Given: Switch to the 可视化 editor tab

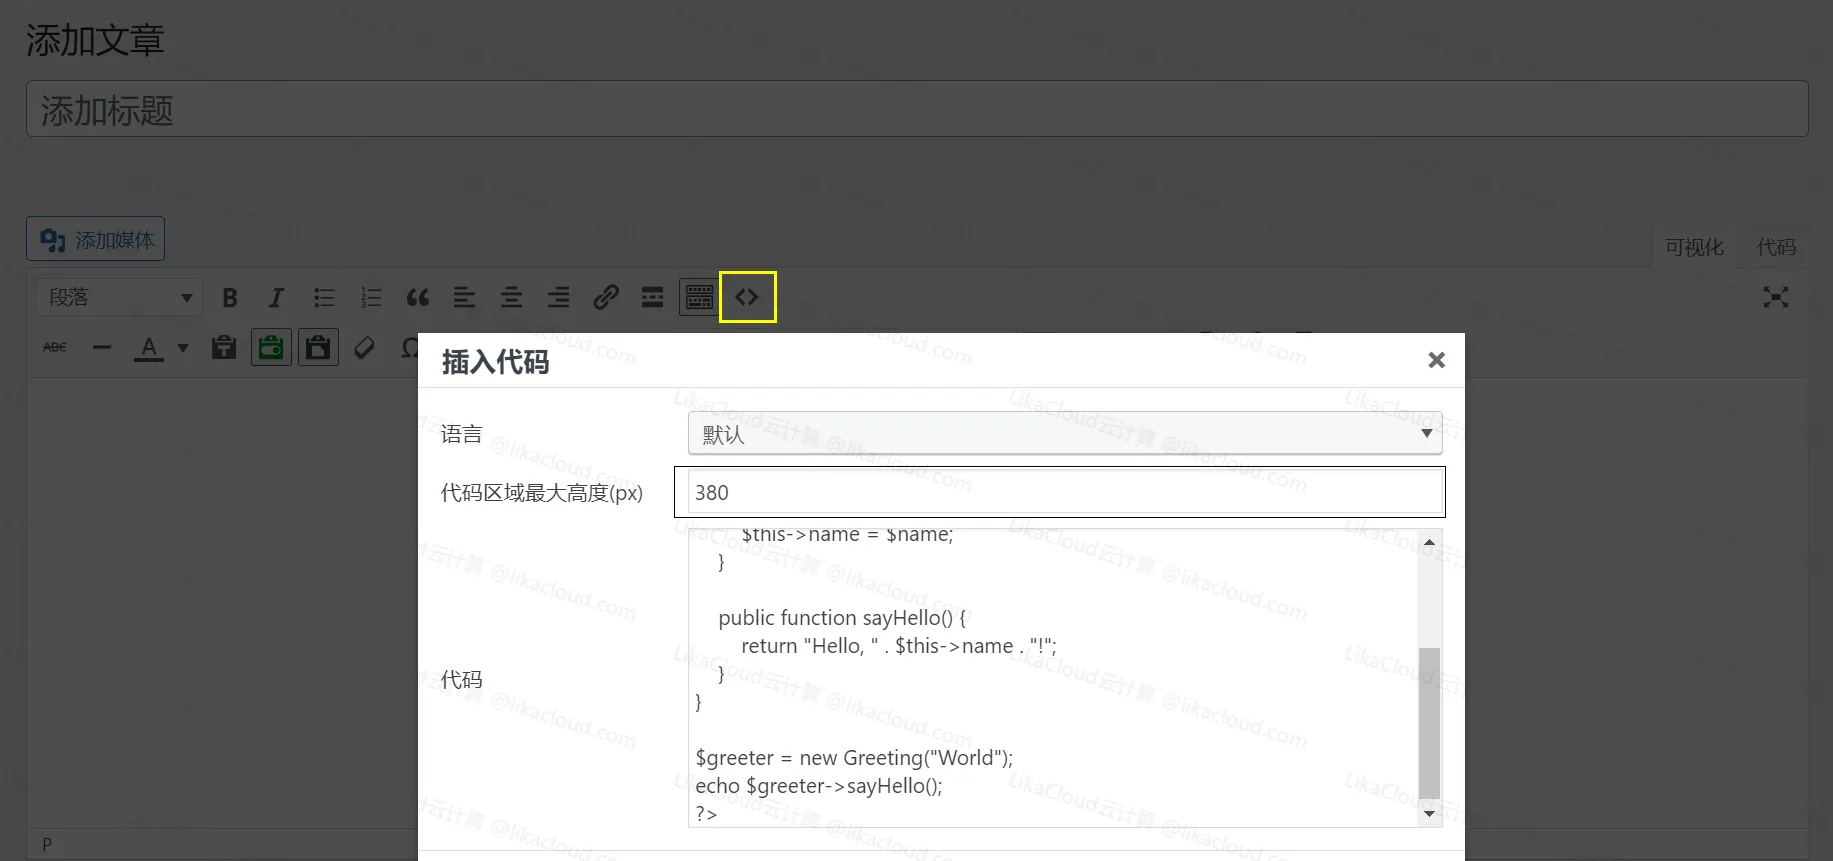Looking at the screenshot, I should 1694,247.
